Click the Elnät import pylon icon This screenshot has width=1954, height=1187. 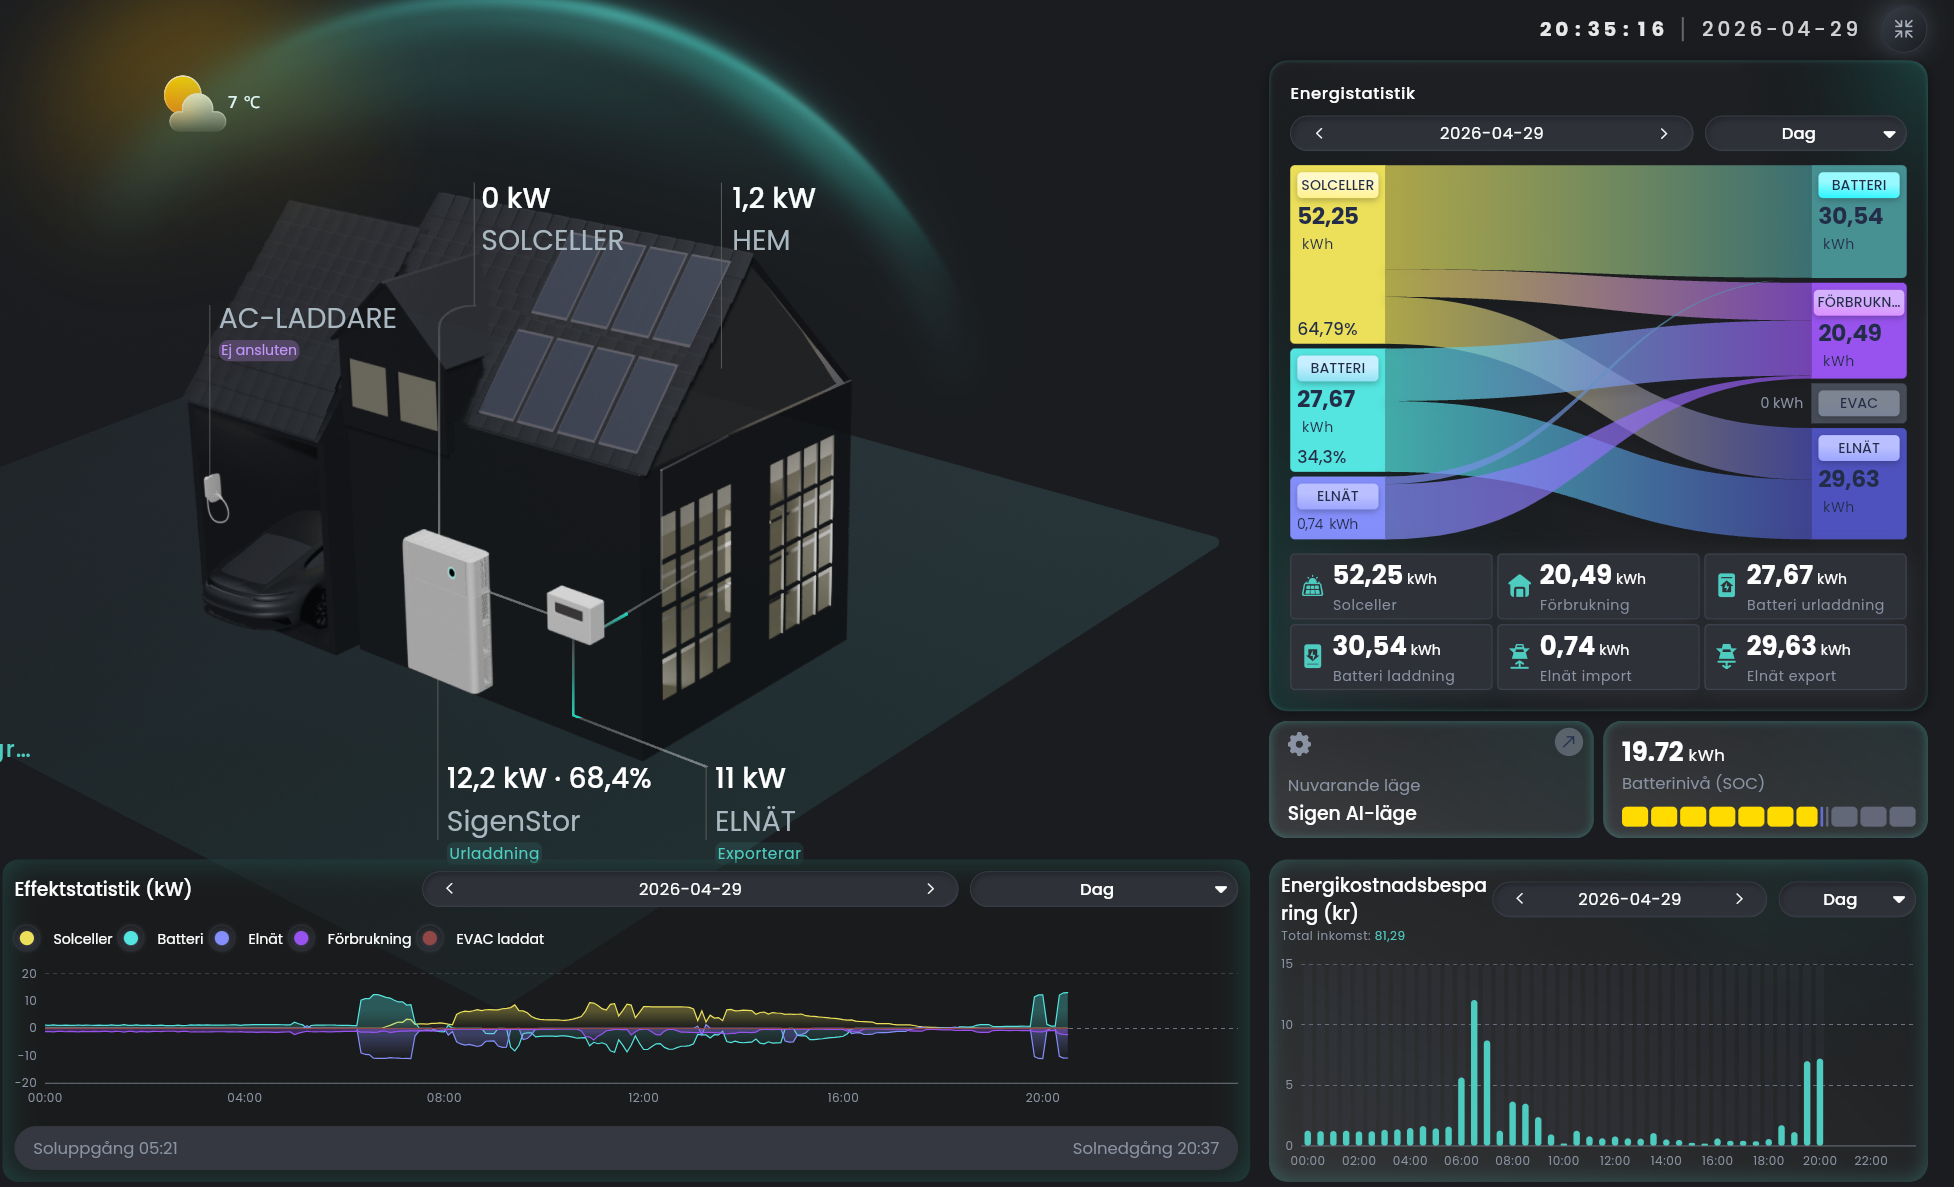point(1519,657)
